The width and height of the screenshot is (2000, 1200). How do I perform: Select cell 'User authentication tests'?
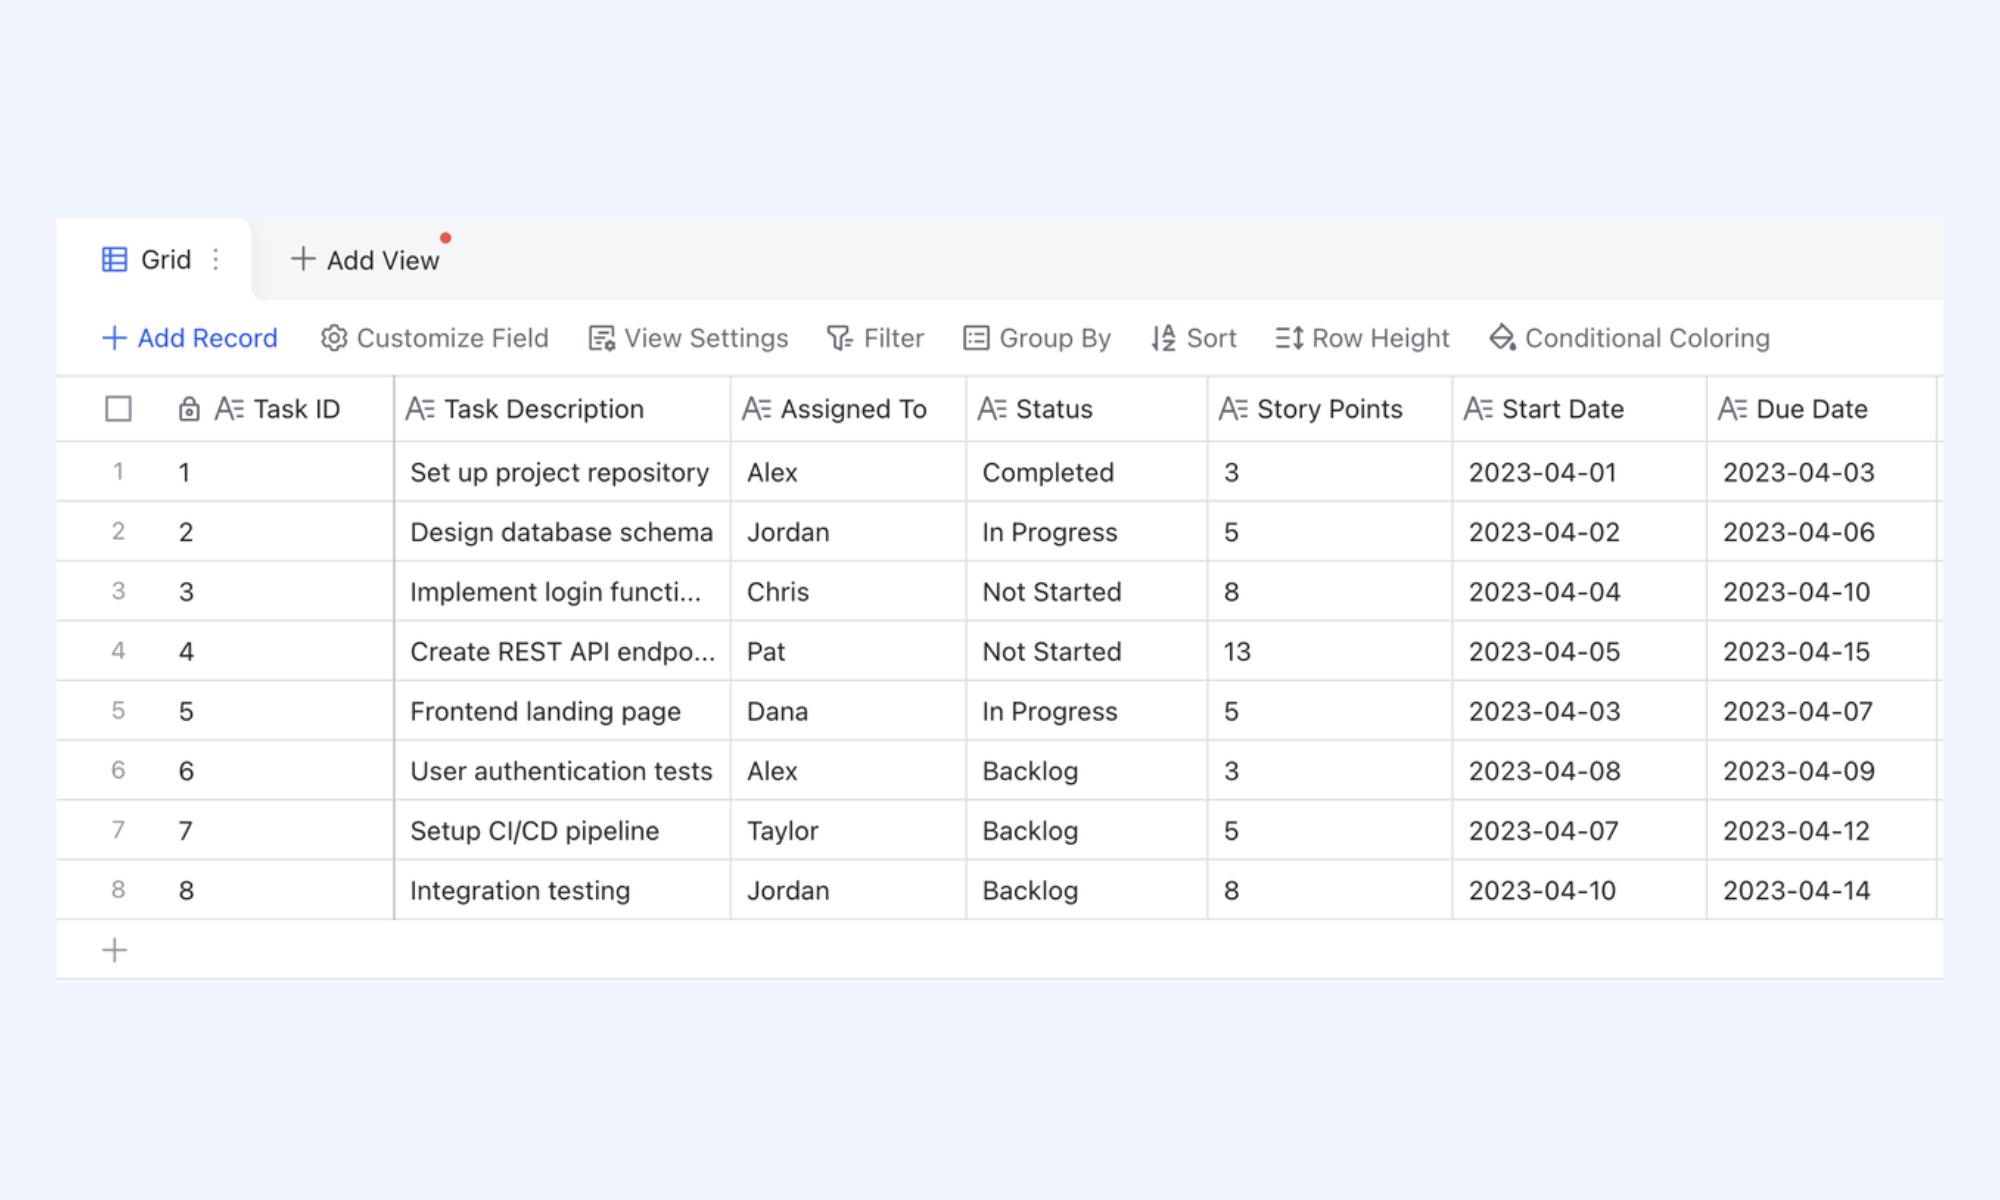[563, 771]
